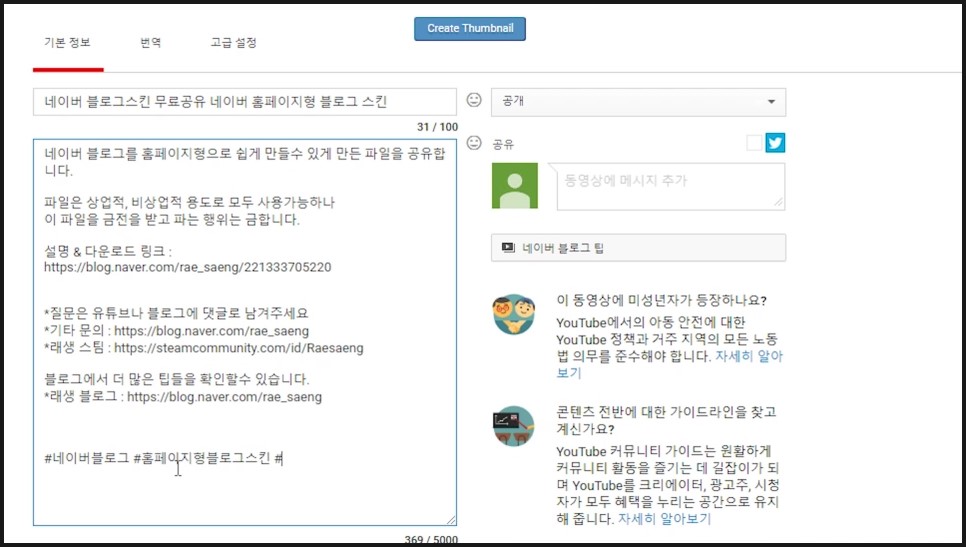Click the #네이버블로그 hashtag text
966x547 pixels.
coord(86,458)
